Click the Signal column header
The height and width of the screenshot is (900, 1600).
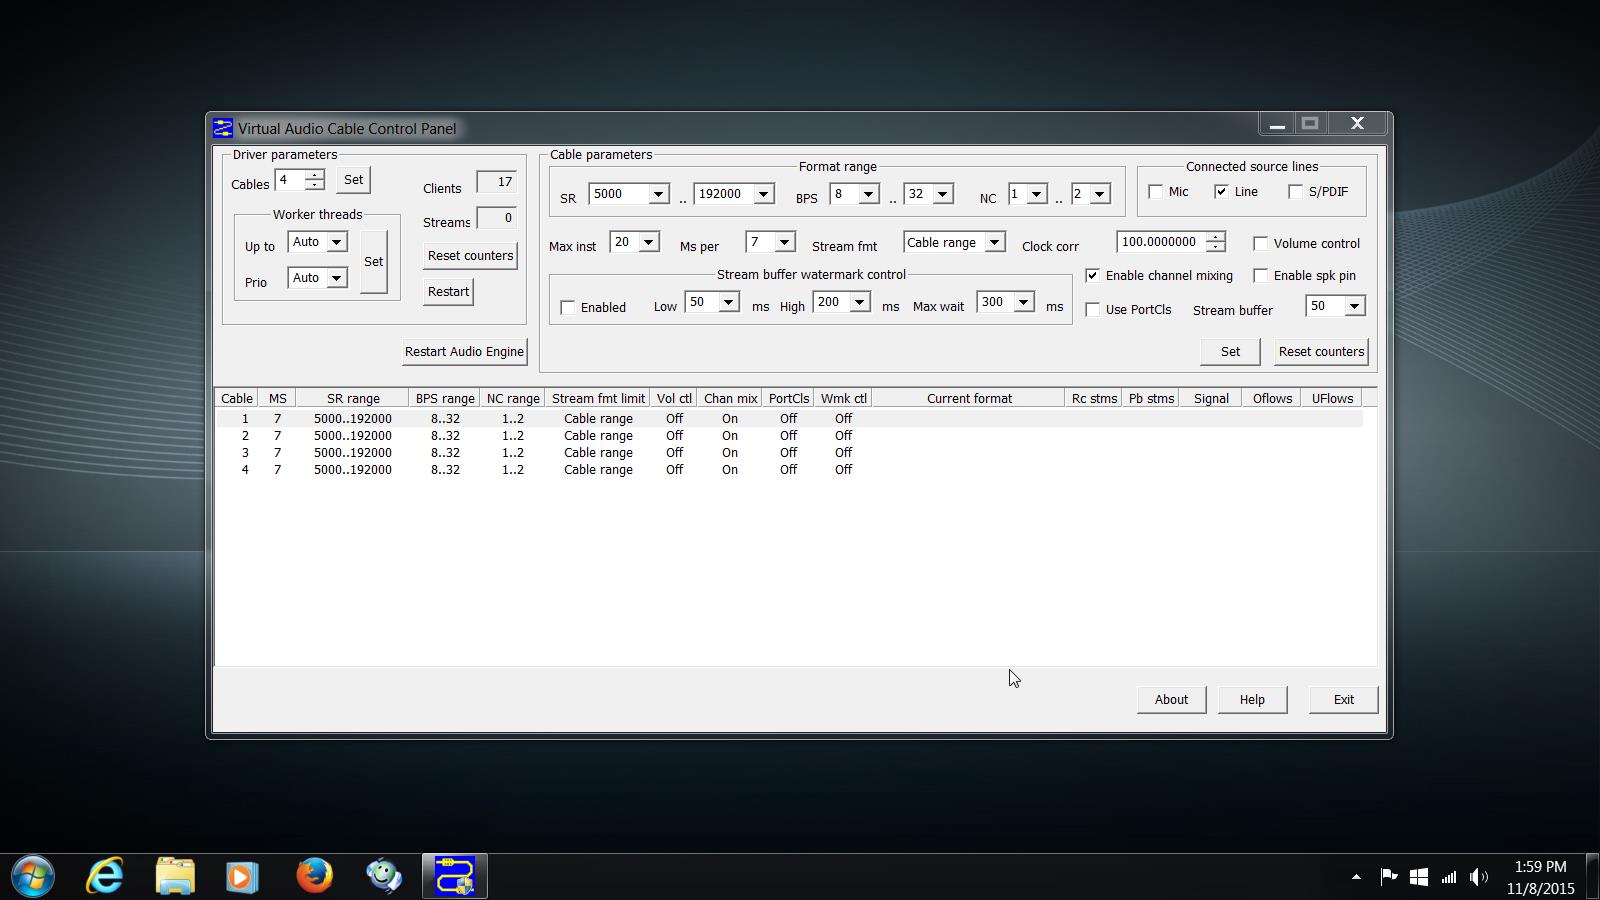(1211, 398)
